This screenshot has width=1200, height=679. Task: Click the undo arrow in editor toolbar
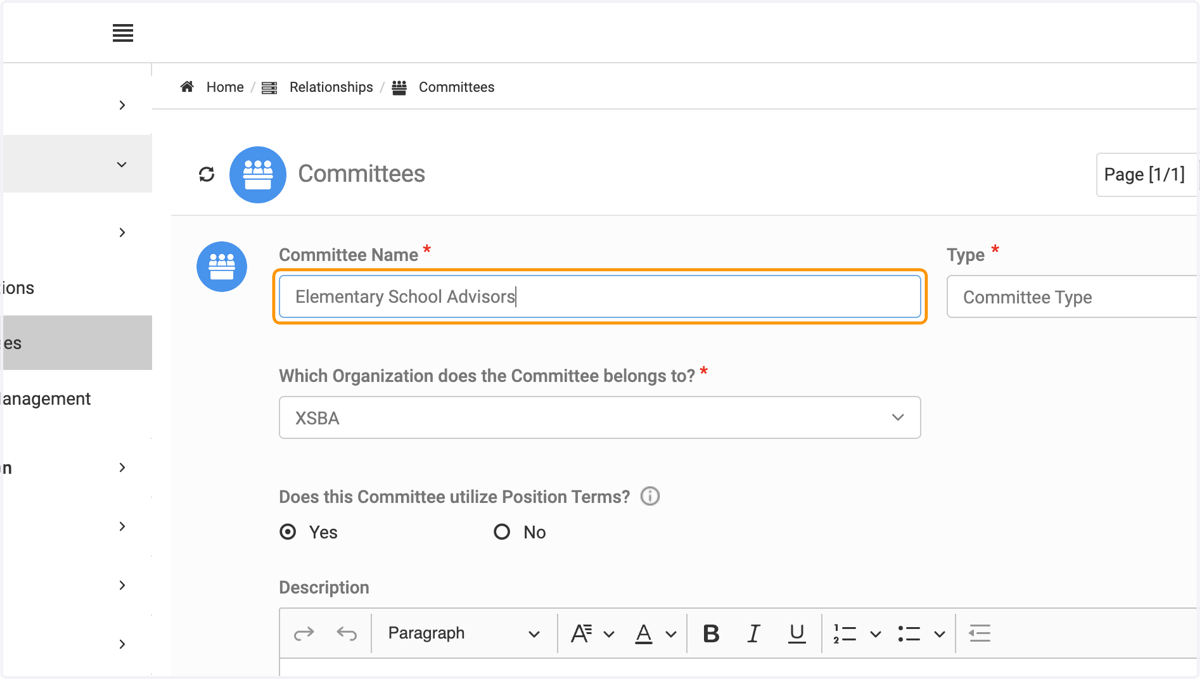pos(347,633)
